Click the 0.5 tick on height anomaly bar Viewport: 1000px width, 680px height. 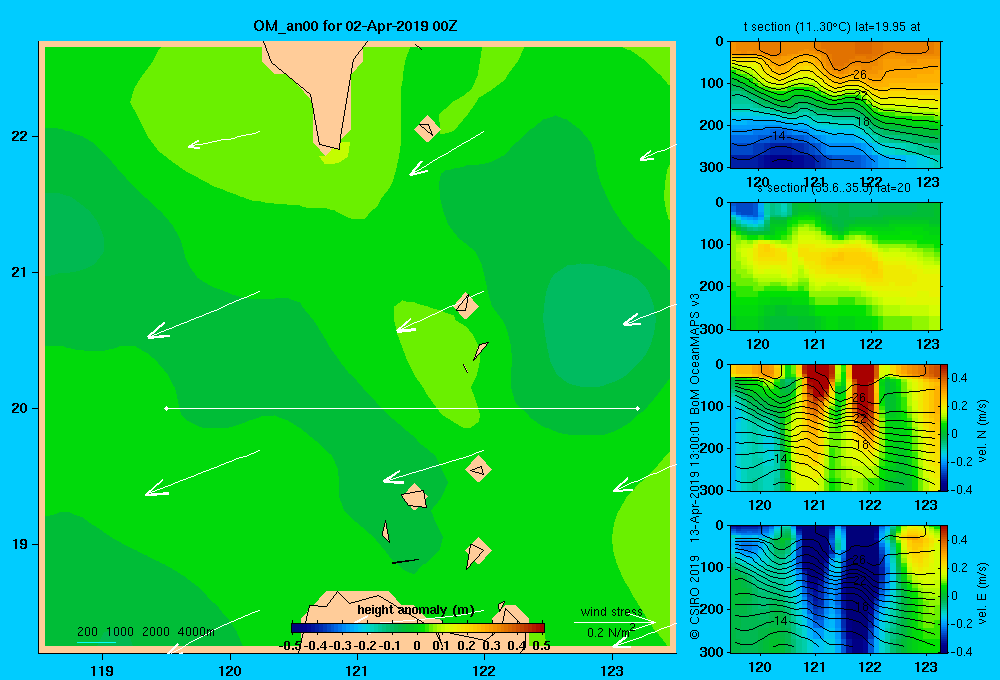click(541, 646)
